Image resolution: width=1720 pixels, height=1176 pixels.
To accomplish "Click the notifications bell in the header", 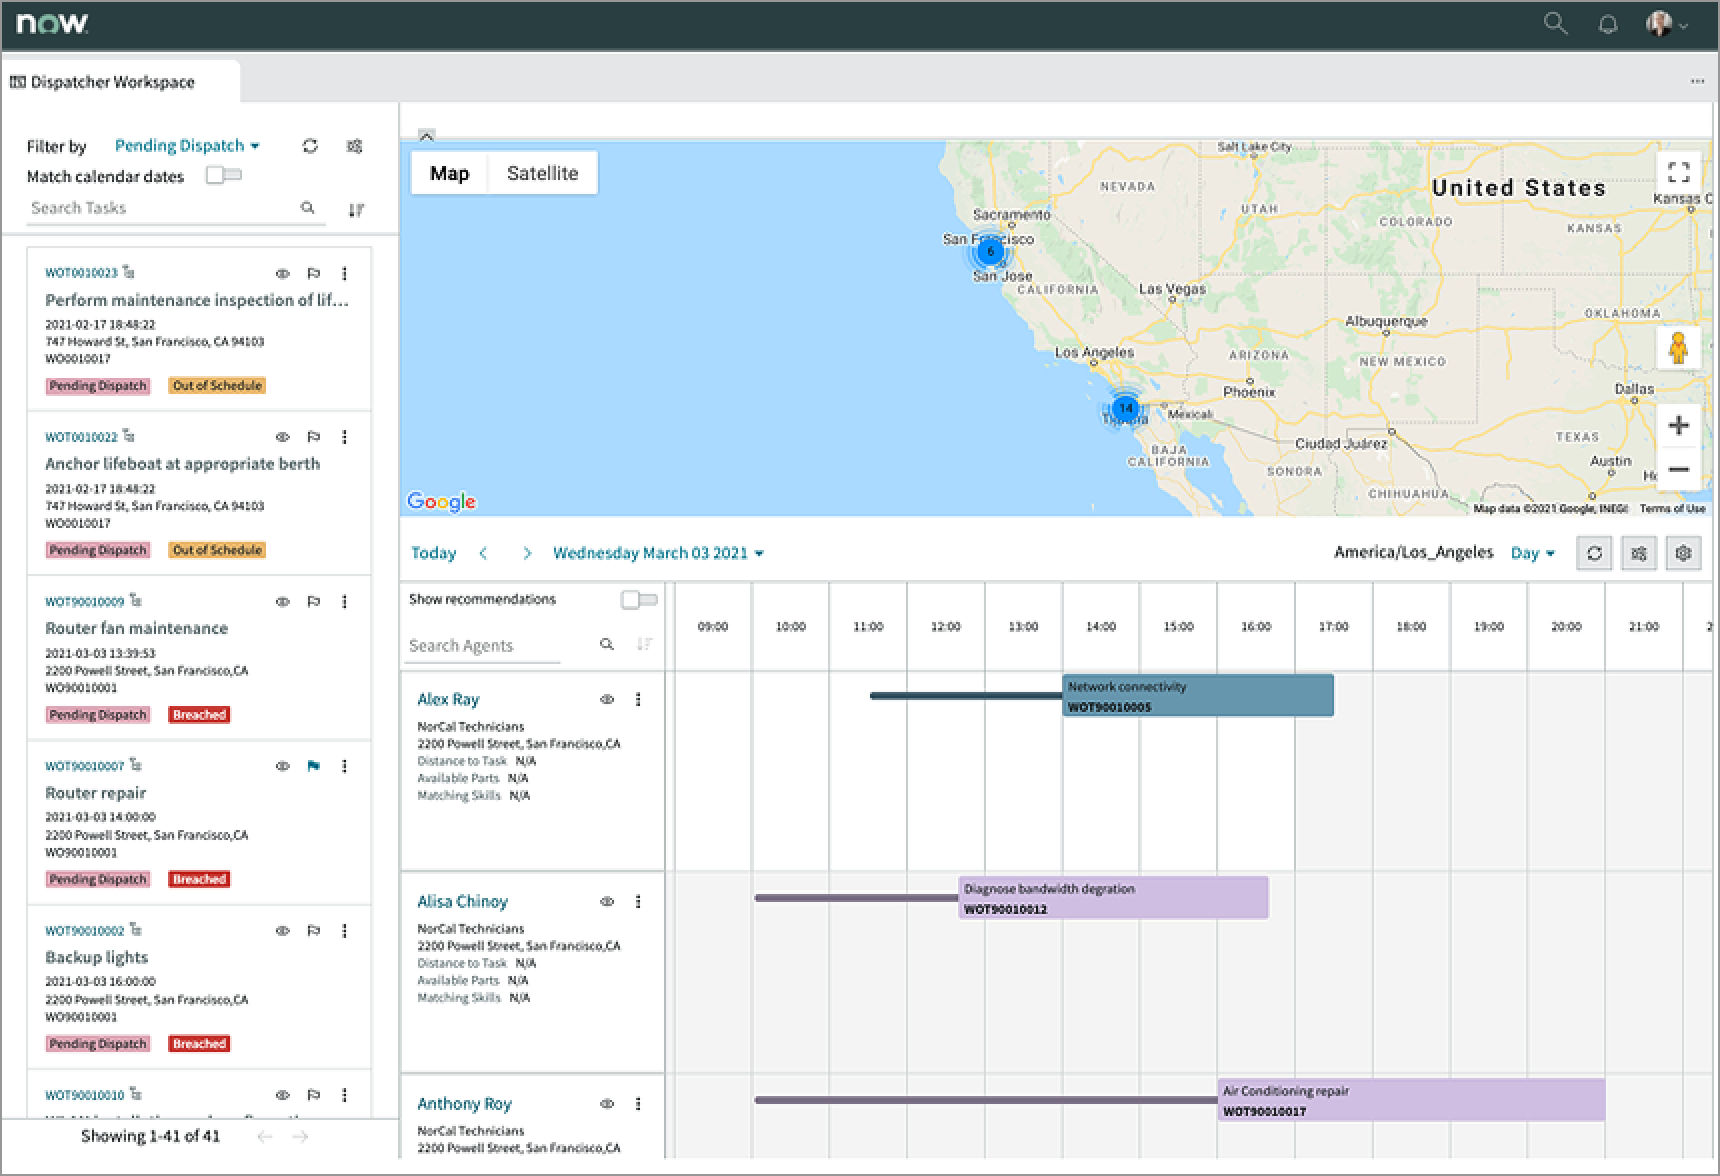I will click(1609, 24).
